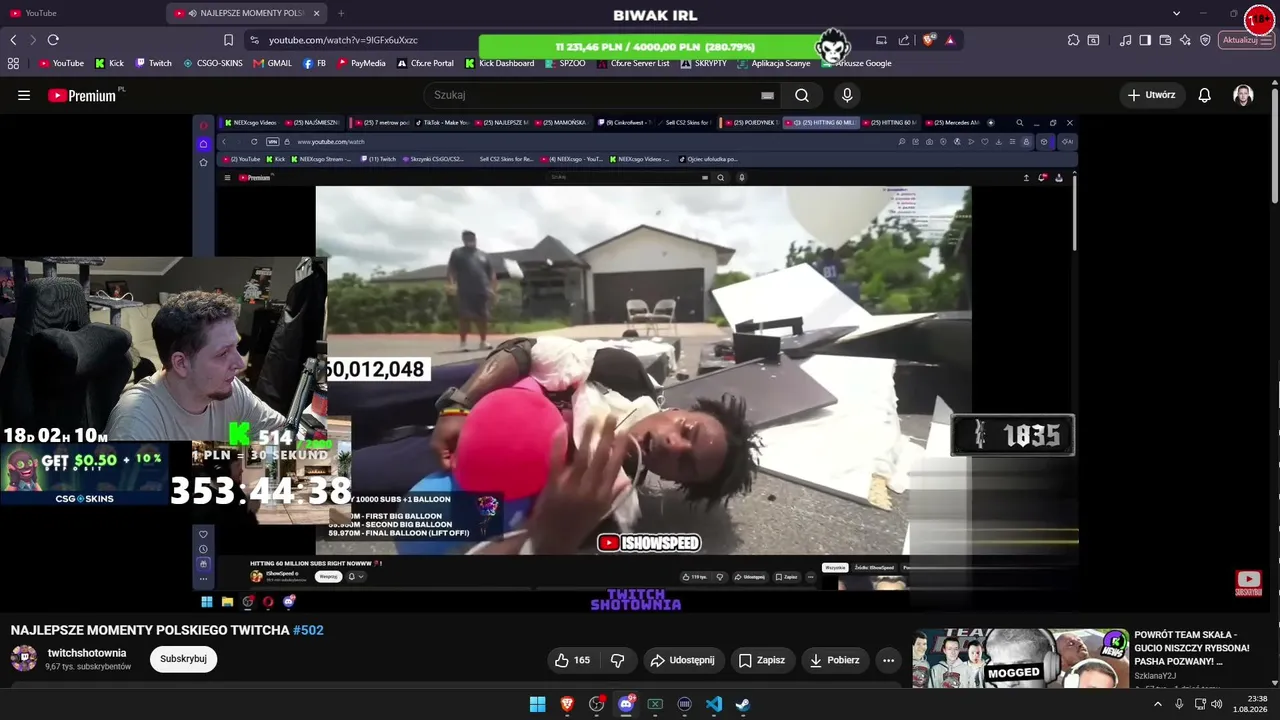Open the Kick bookmark

(x=109, y=63)
